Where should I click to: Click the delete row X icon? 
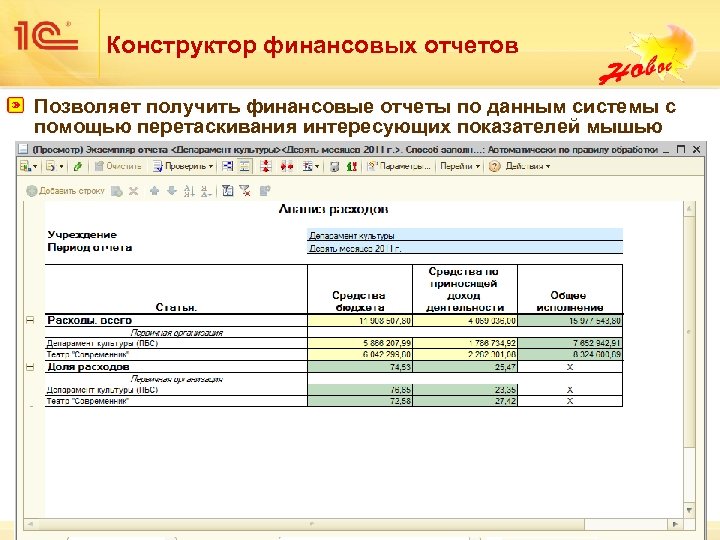[x=134, y=191]
